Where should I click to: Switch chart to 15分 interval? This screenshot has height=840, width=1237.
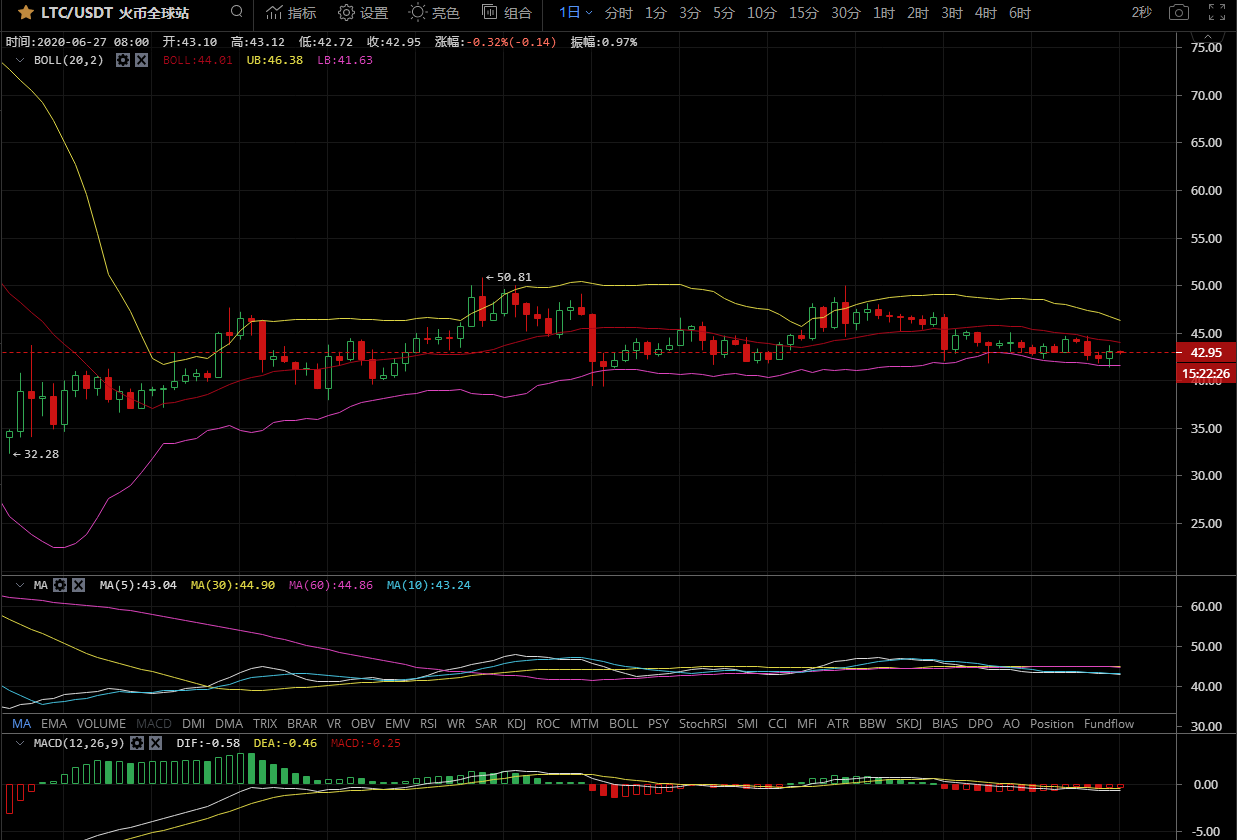pyautogui.click(x=803, y=13)
